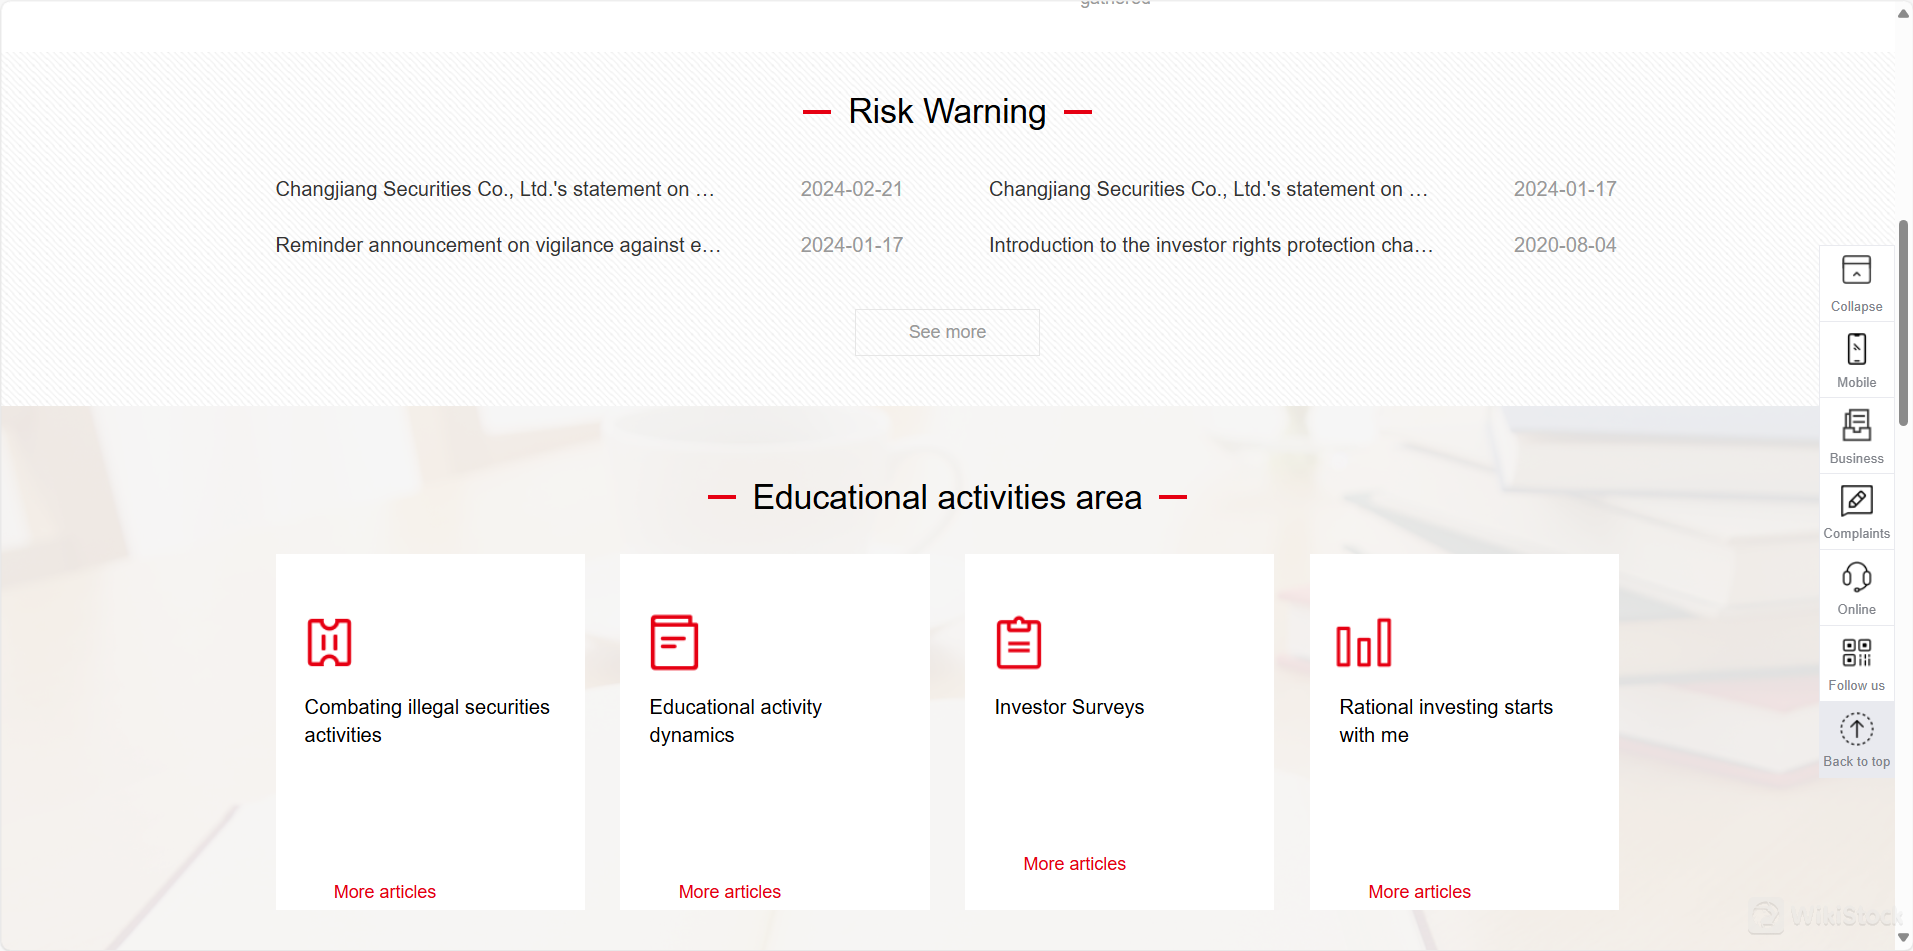Open the Complaints sidebar icon
The width and height of the screenshot is (1913, 951).
coord(1855,508)
